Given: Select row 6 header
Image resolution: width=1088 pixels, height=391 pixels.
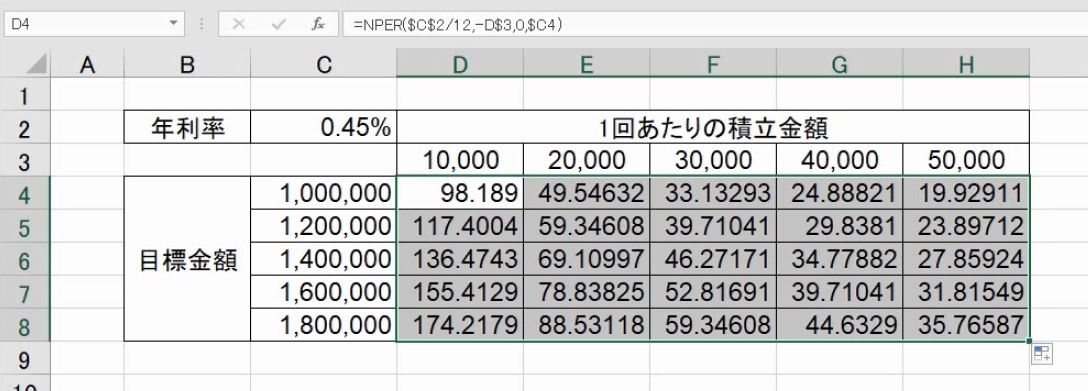Looking at the screenshot, I should (25, 259).
